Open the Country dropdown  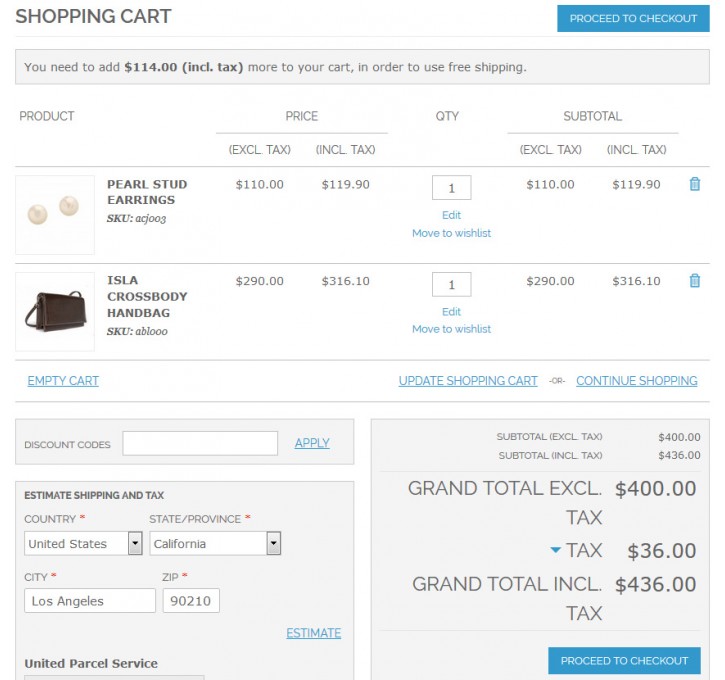tap(83, 543)
